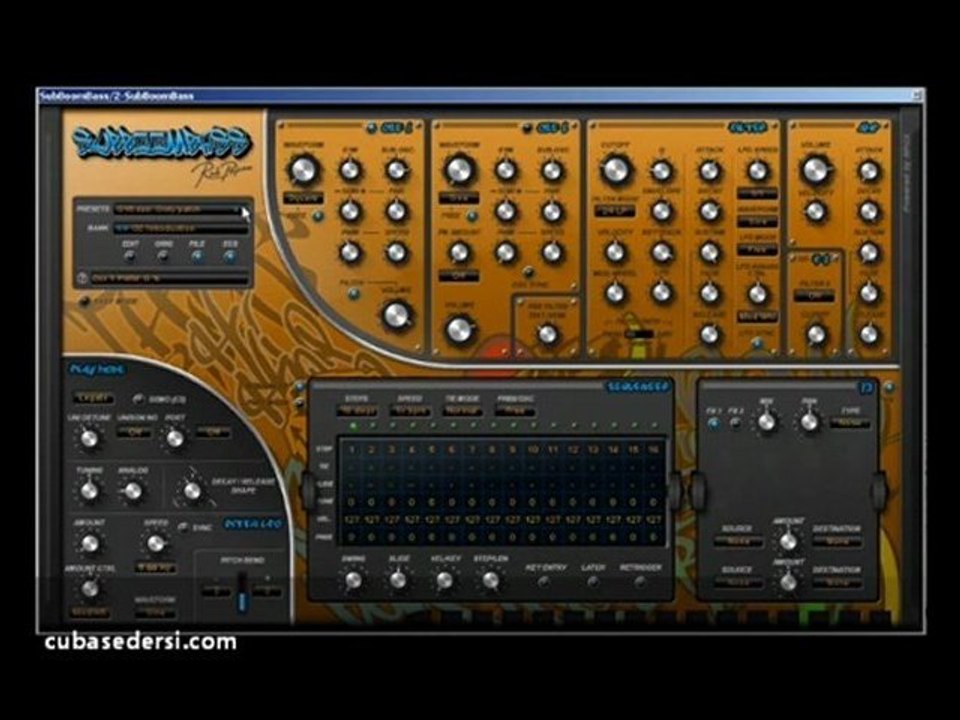Open OSC 1 waveform selector

click(x=303, y=199)
